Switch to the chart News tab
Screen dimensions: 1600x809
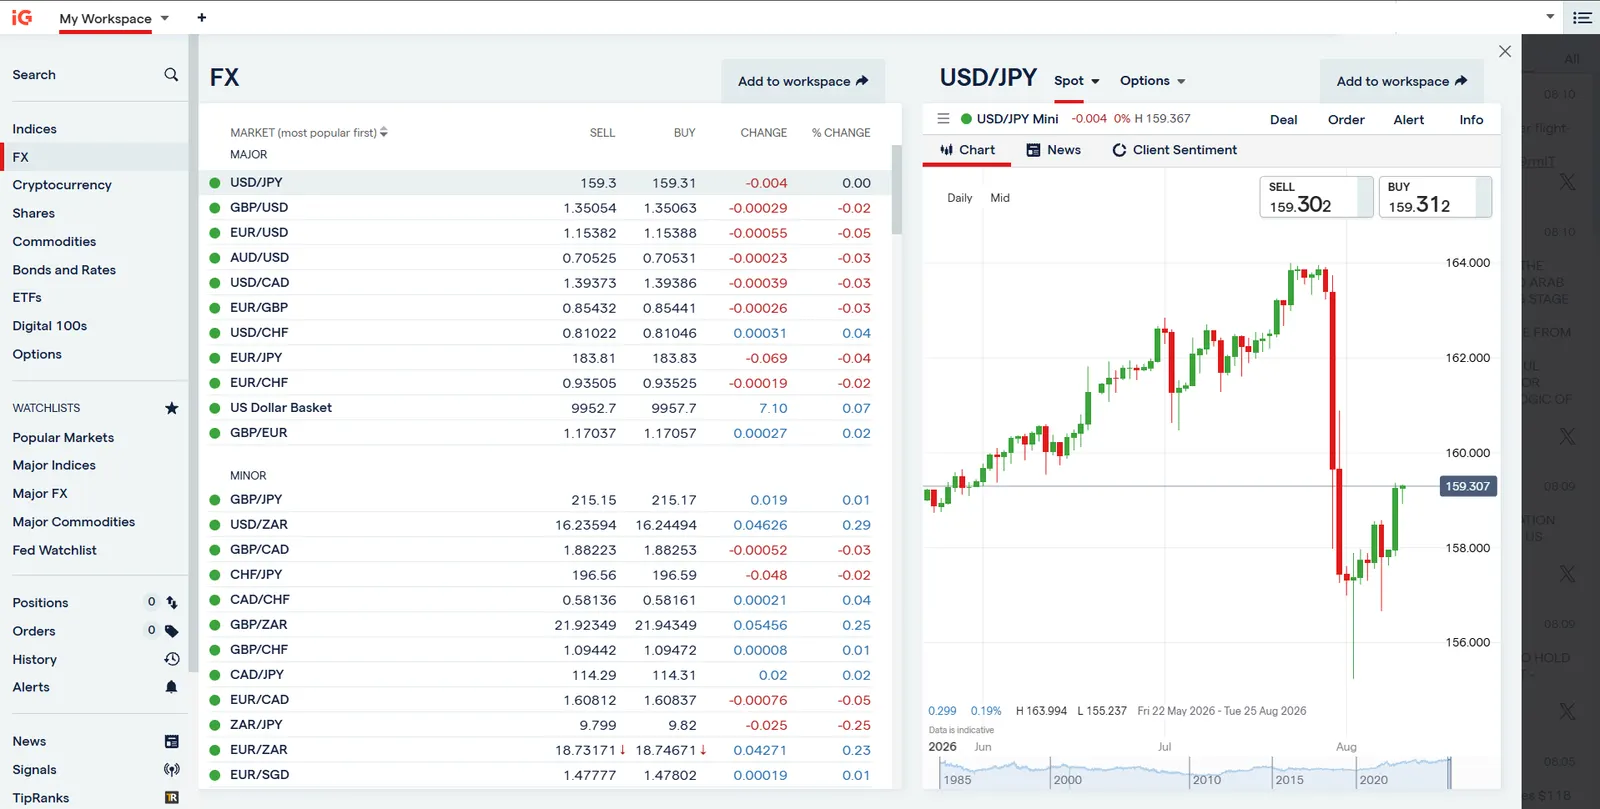[1053, 150]
